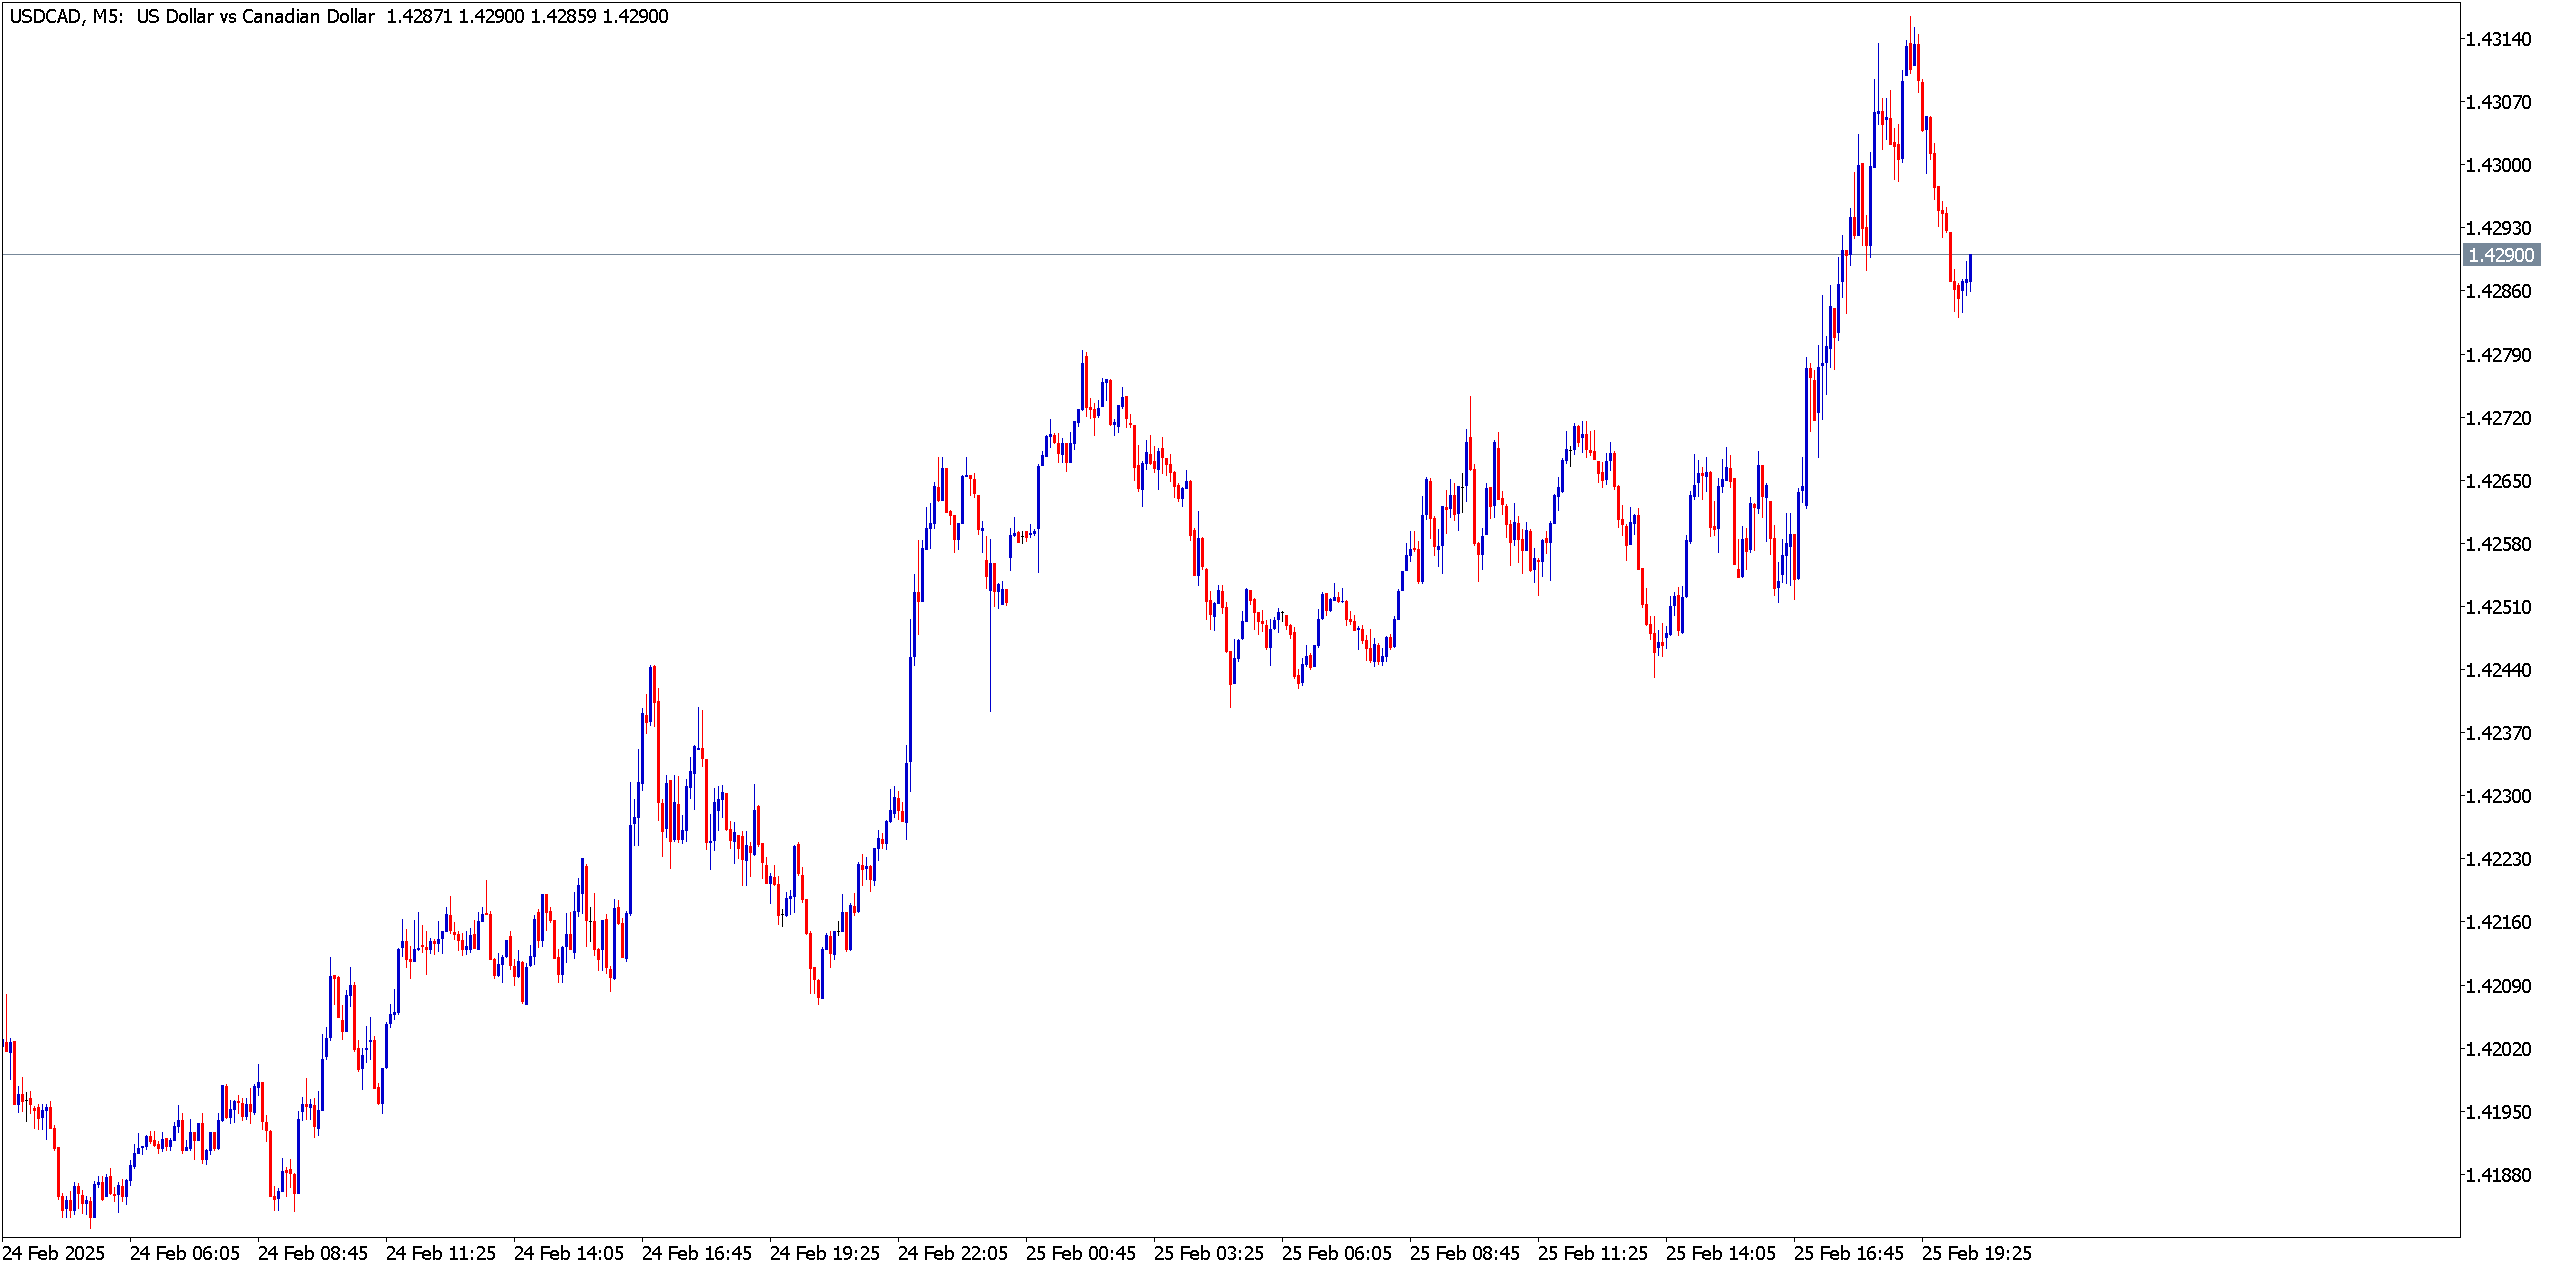Viewport: 2556px width, 1270px height.
Task: Click the 1.42300 price axis label
Action: pyautogui.click(x=2498, y=796)
